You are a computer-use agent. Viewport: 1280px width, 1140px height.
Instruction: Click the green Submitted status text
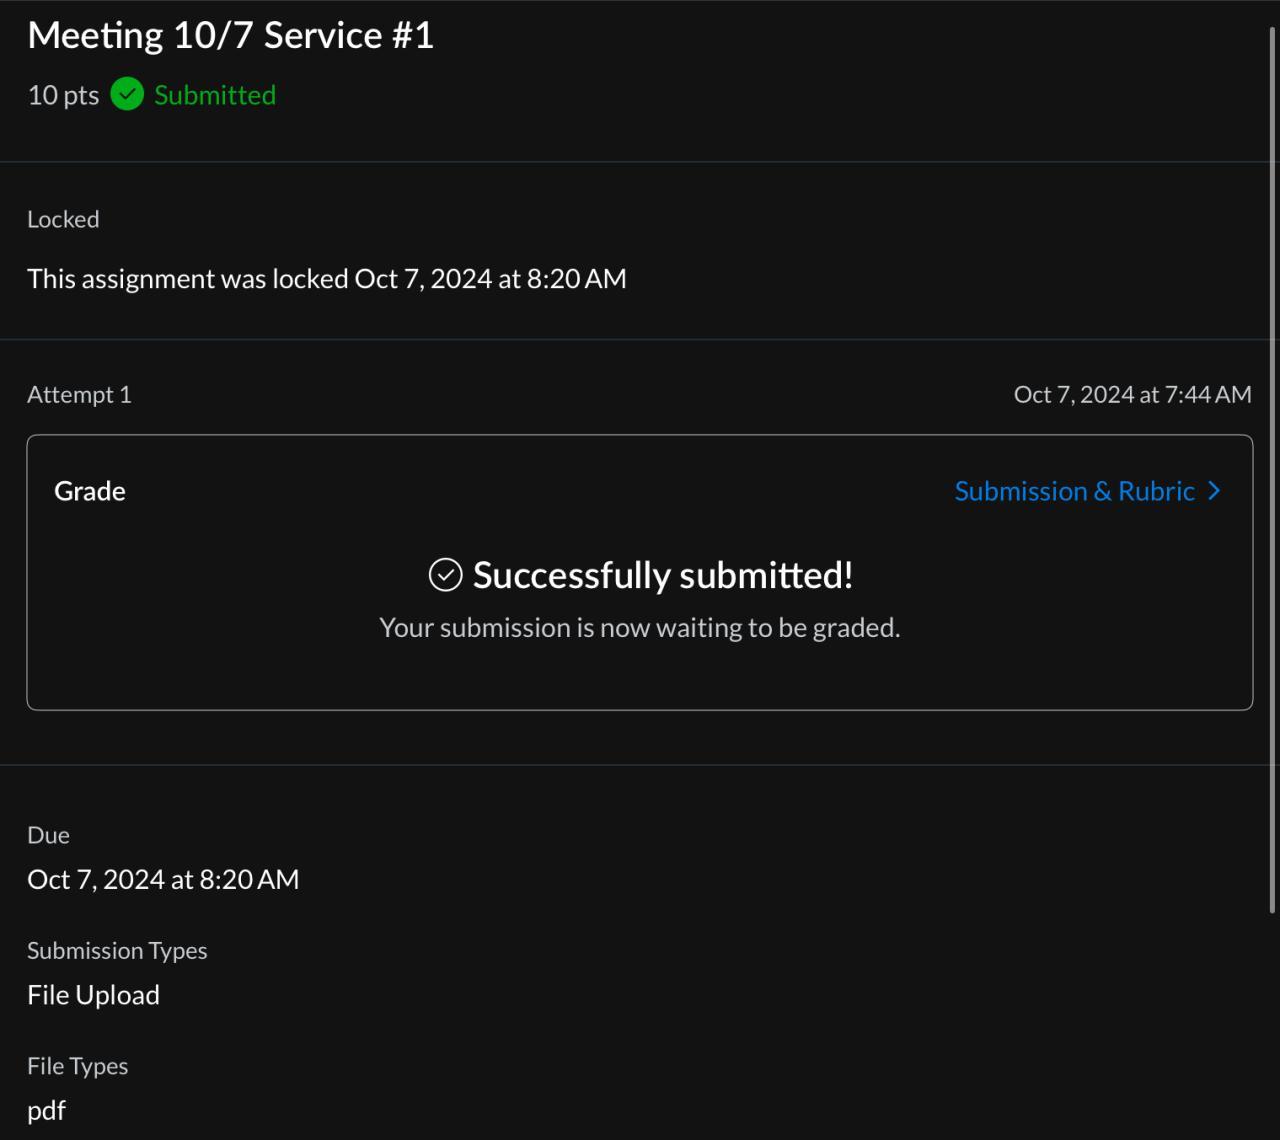pos(215,95)
